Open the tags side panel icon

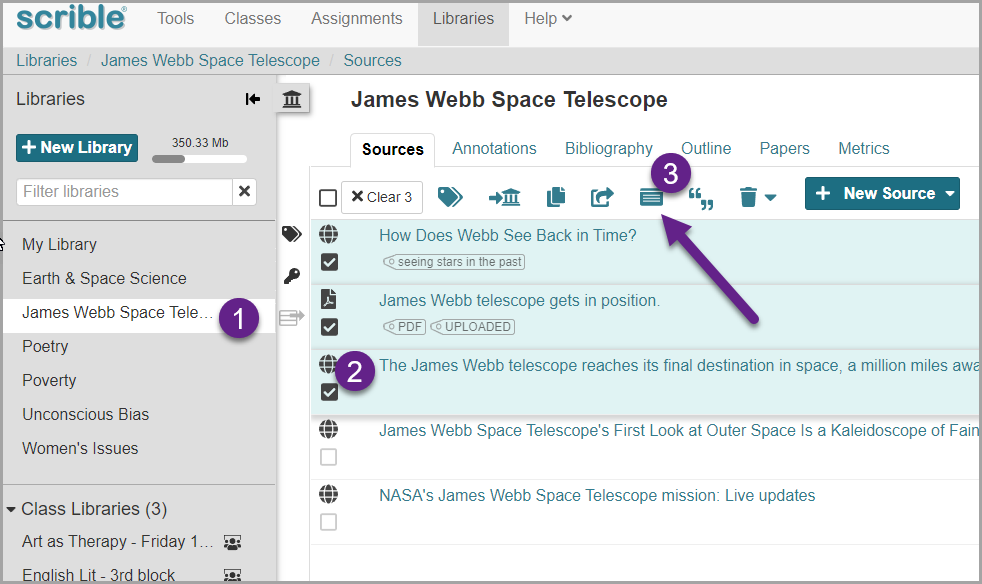click(291, 234)
